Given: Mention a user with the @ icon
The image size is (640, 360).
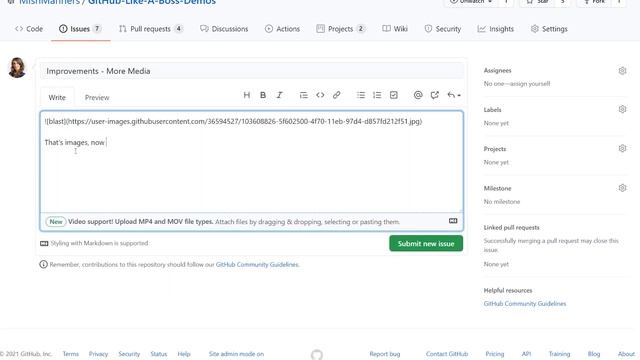Looking at the screenshot, I should (x=418, y=95).
